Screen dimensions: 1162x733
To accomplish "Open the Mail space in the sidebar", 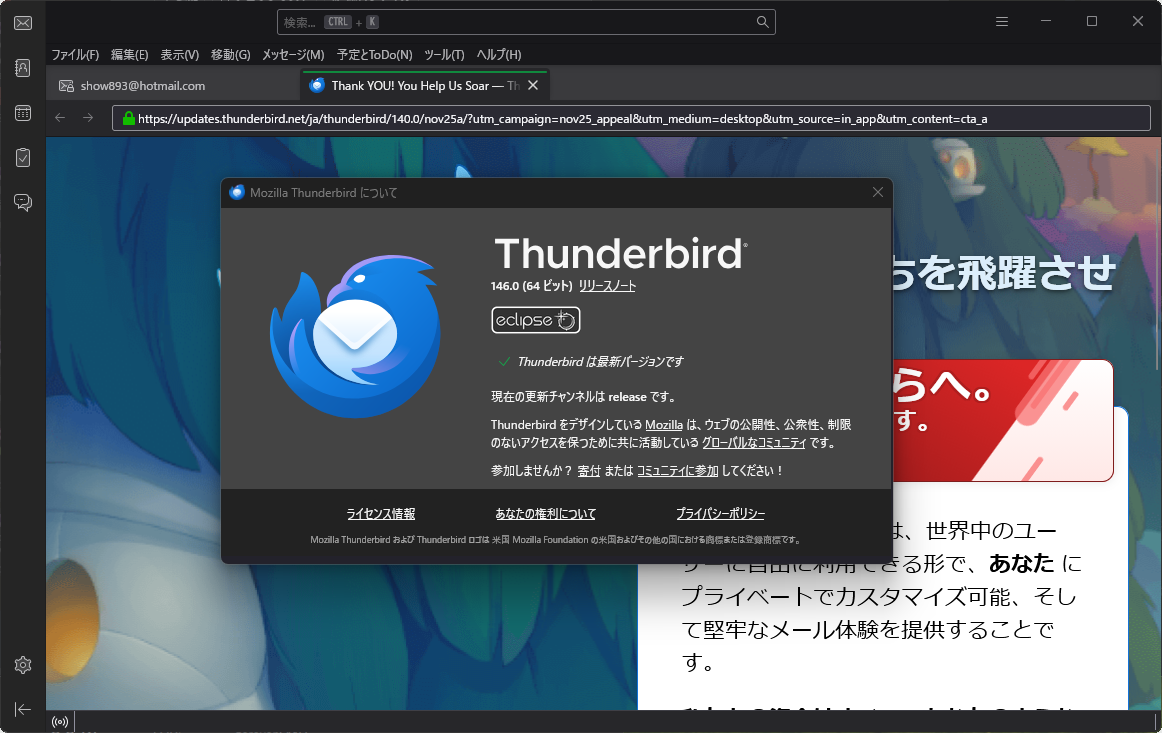I will click(x=22, y=22).
